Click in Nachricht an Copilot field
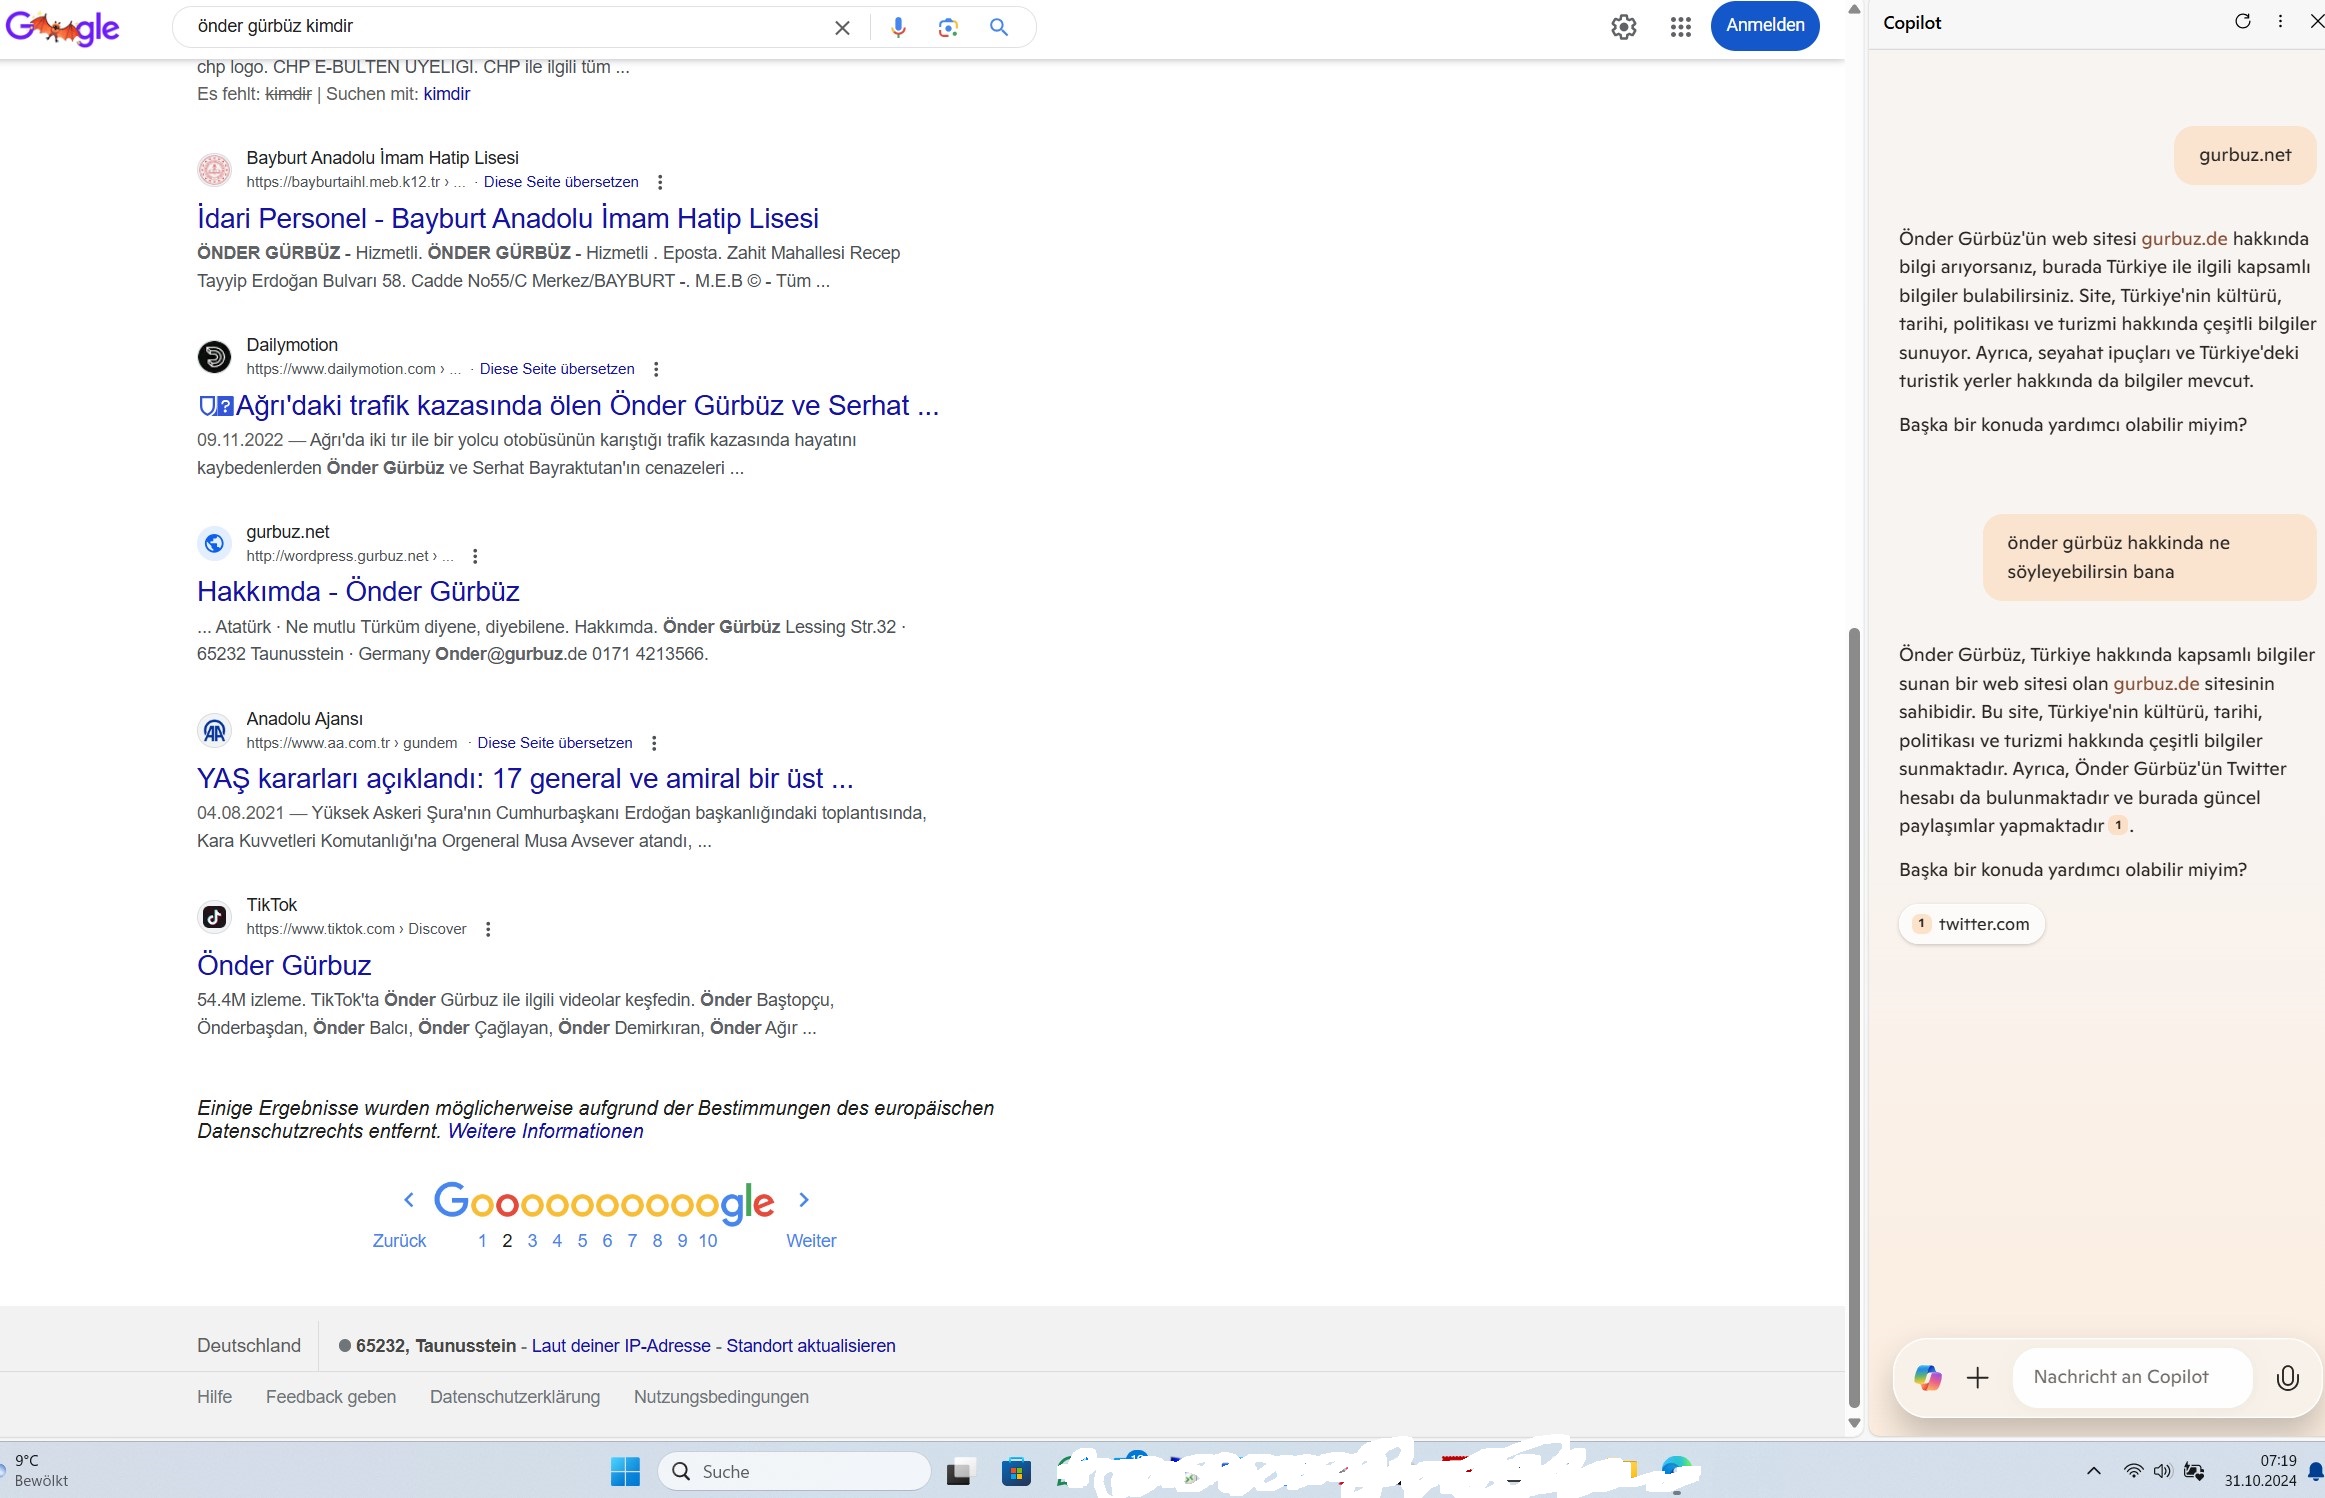2325x1498 pixels. pos(2132,1377)
